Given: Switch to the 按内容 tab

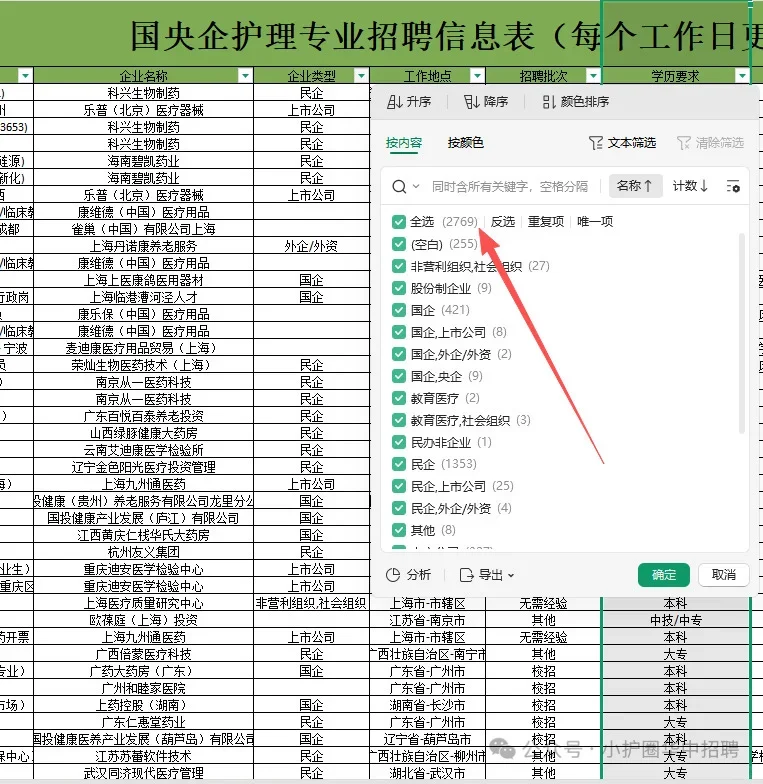Looking at the screenshot, I should (x=404, y=143).
